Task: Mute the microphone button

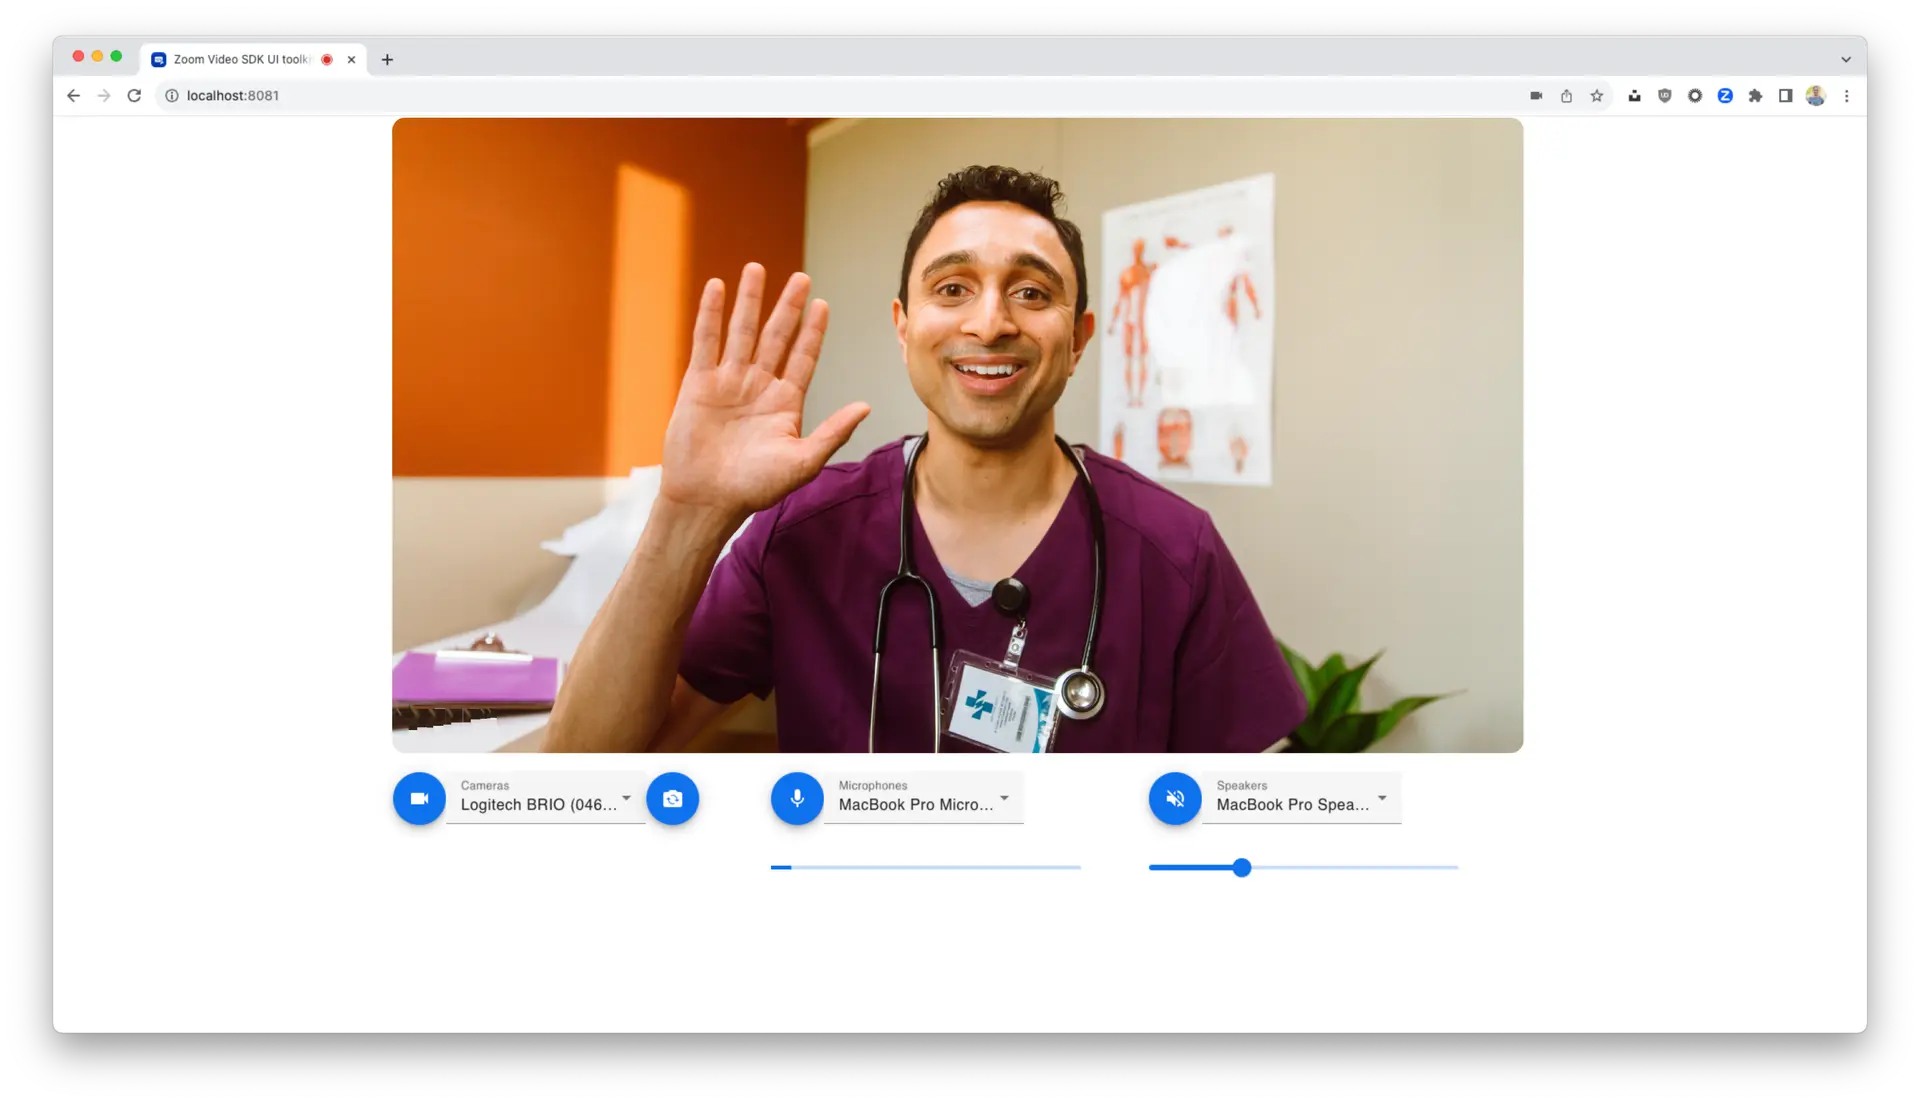Action: 797,798
